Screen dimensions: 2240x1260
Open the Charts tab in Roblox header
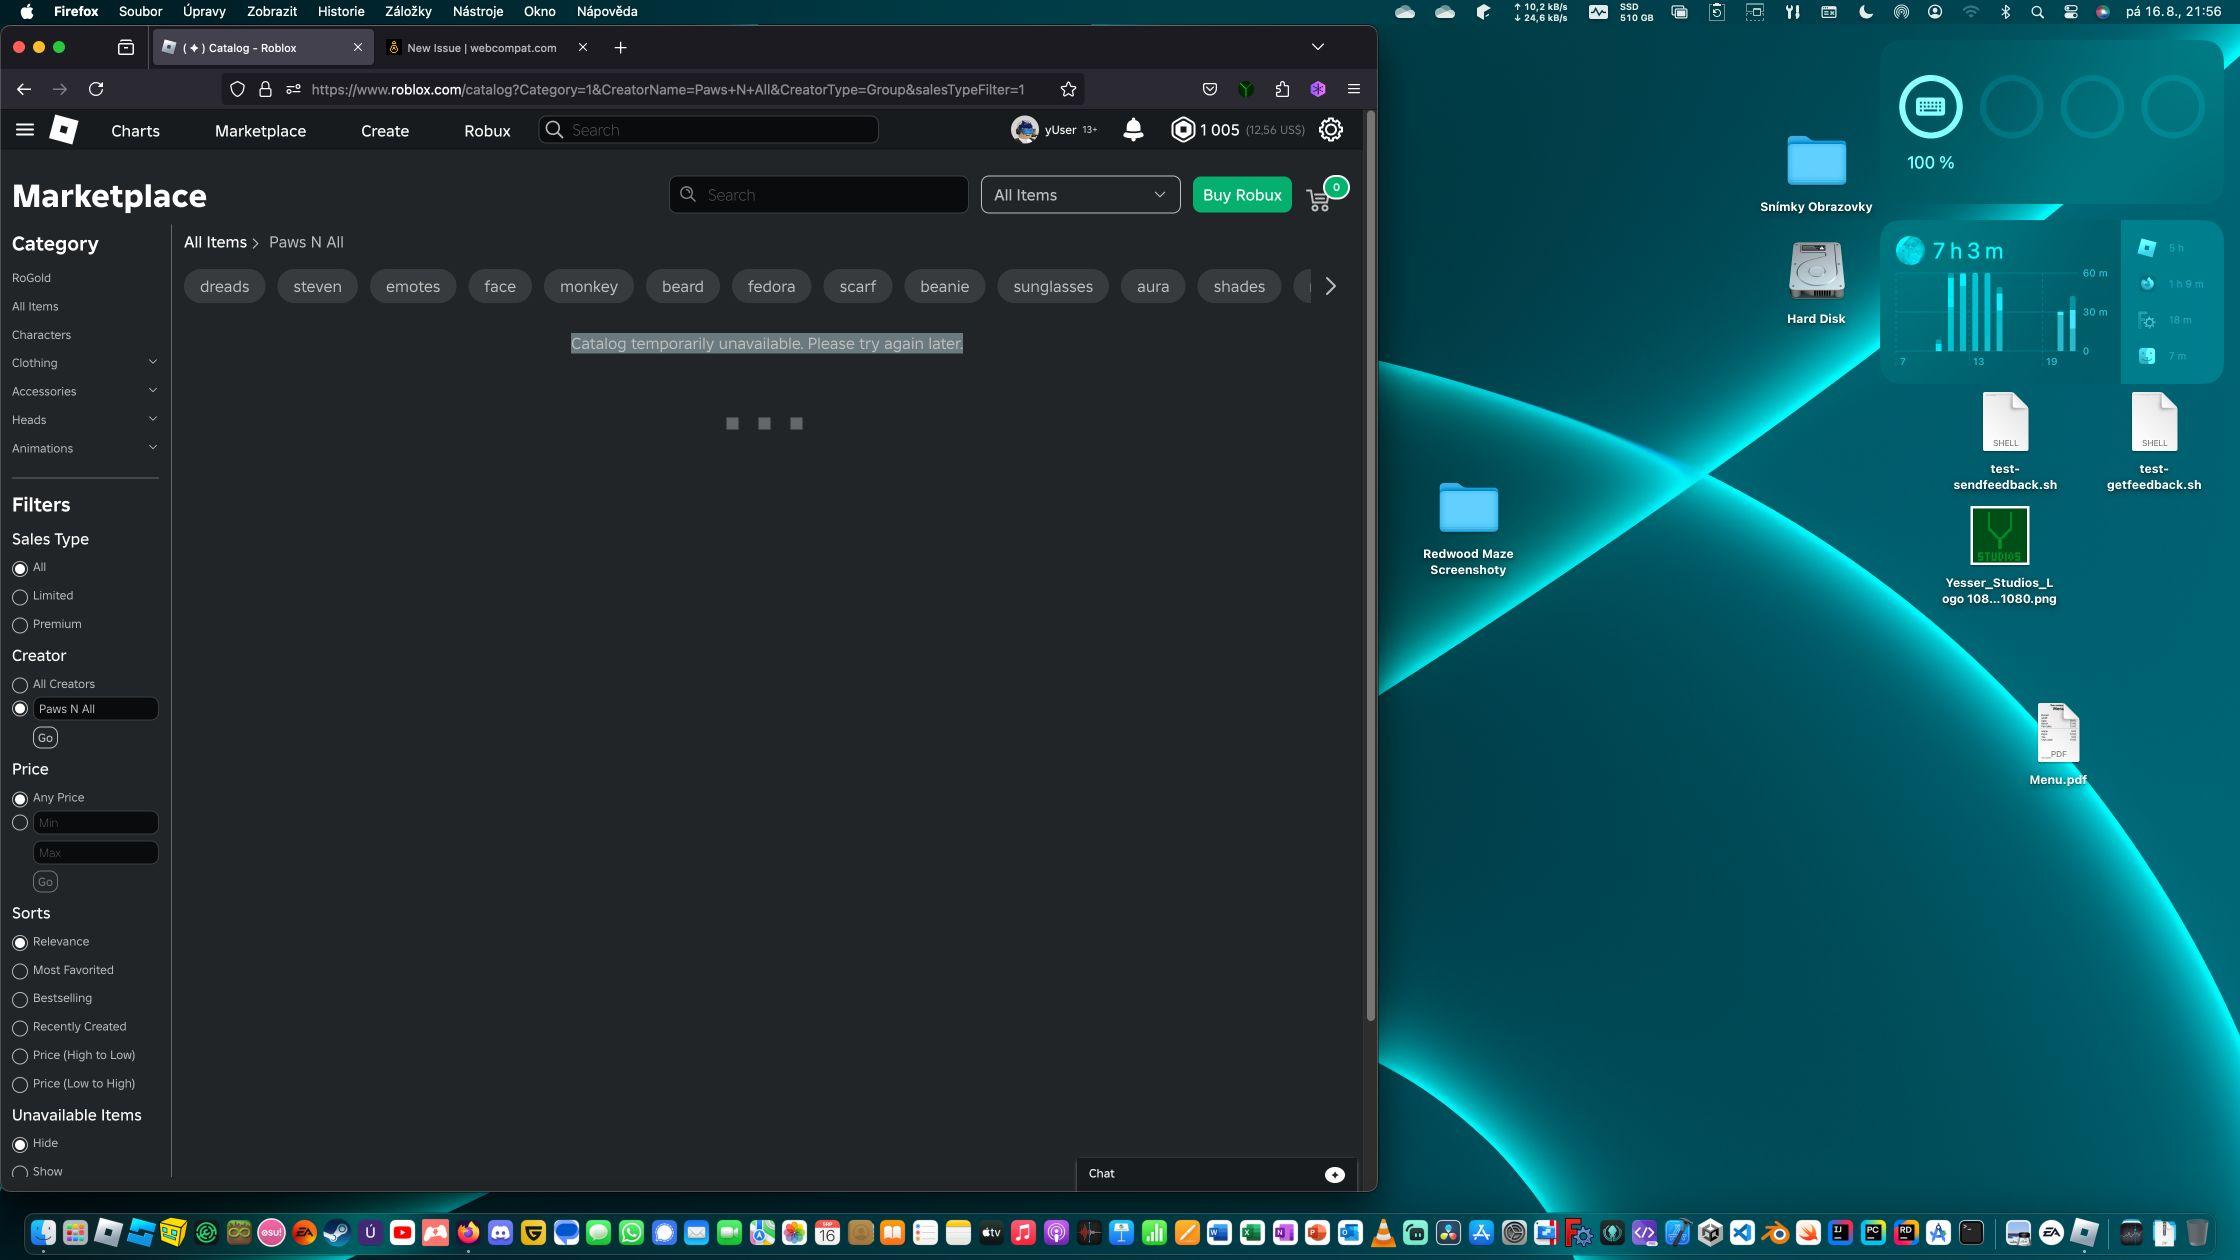tap(135, 131)
